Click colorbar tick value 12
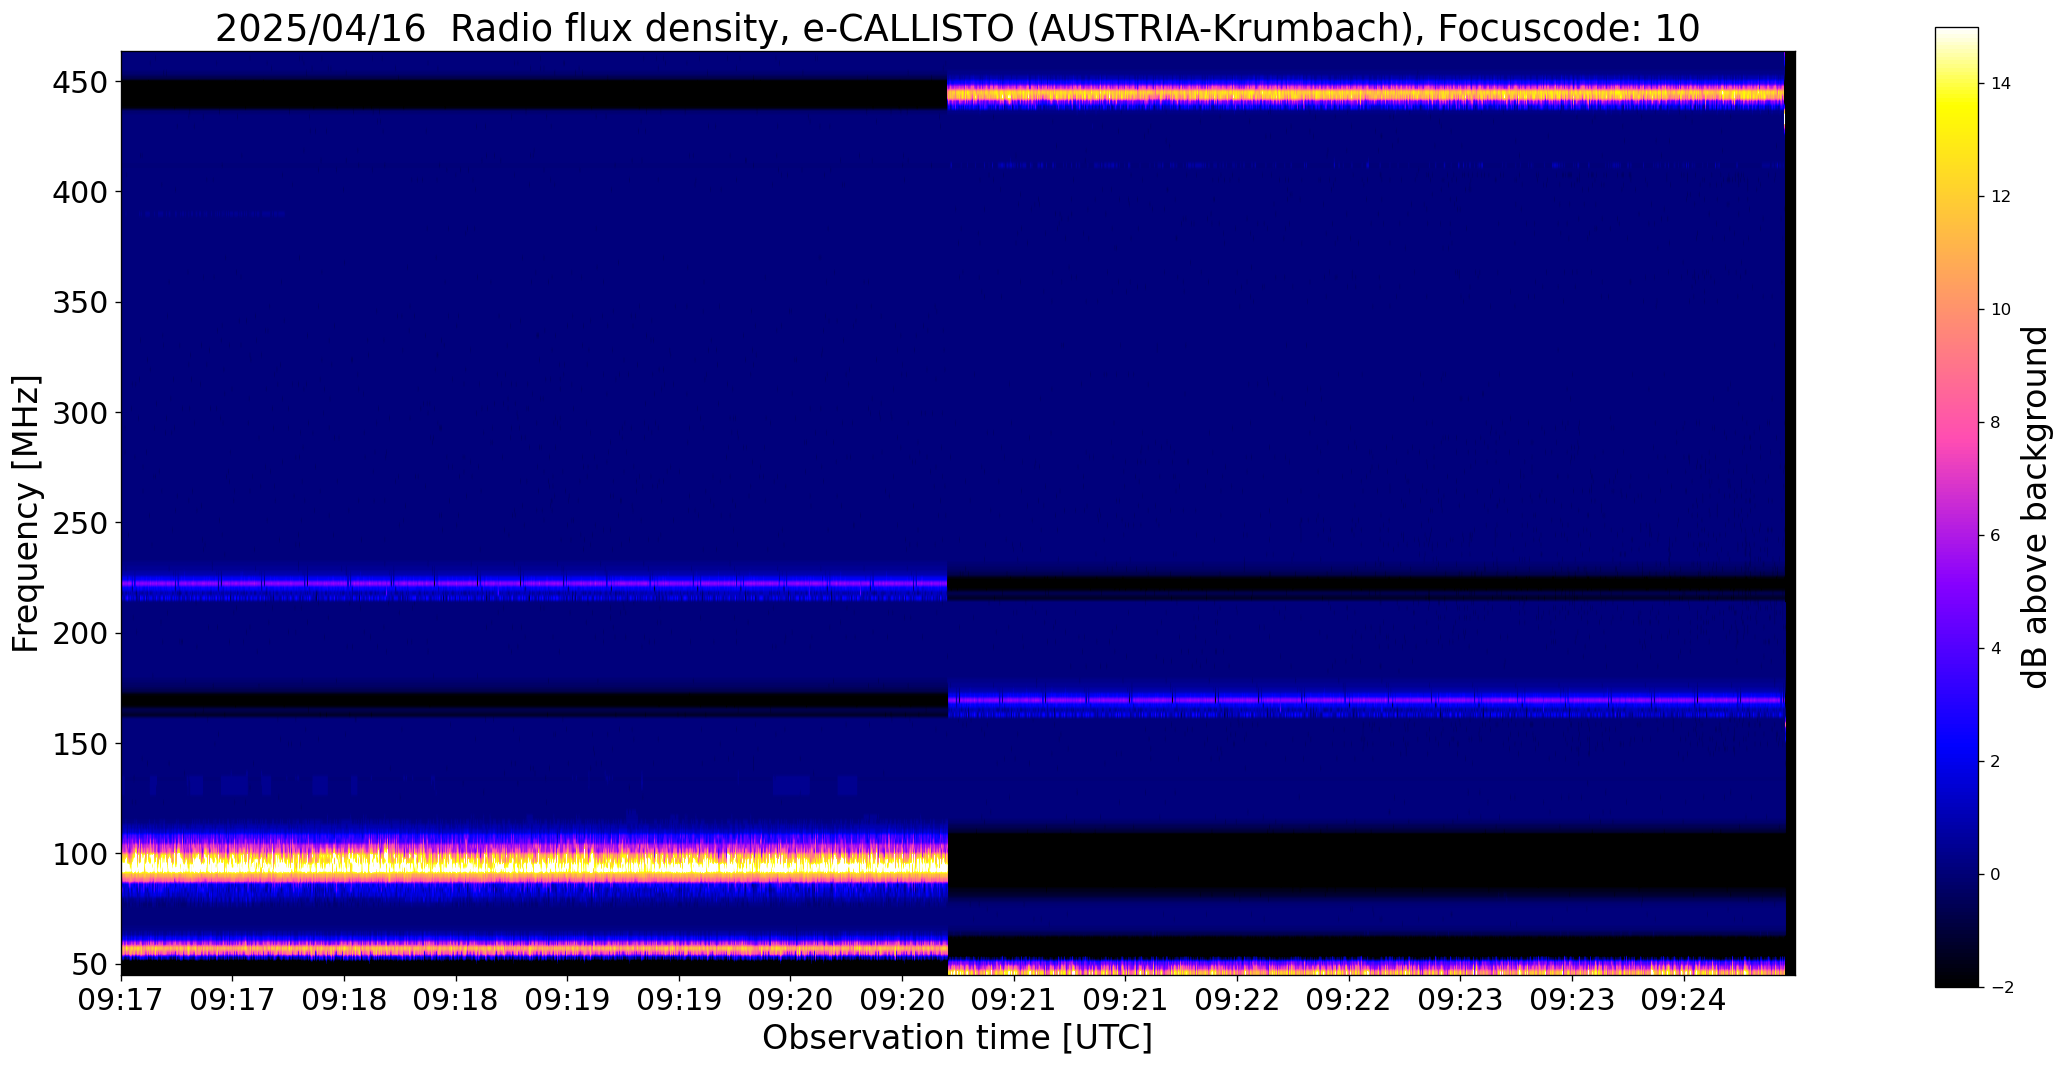Viewport: 2066px width, 1067px height. coord(2001,197)
